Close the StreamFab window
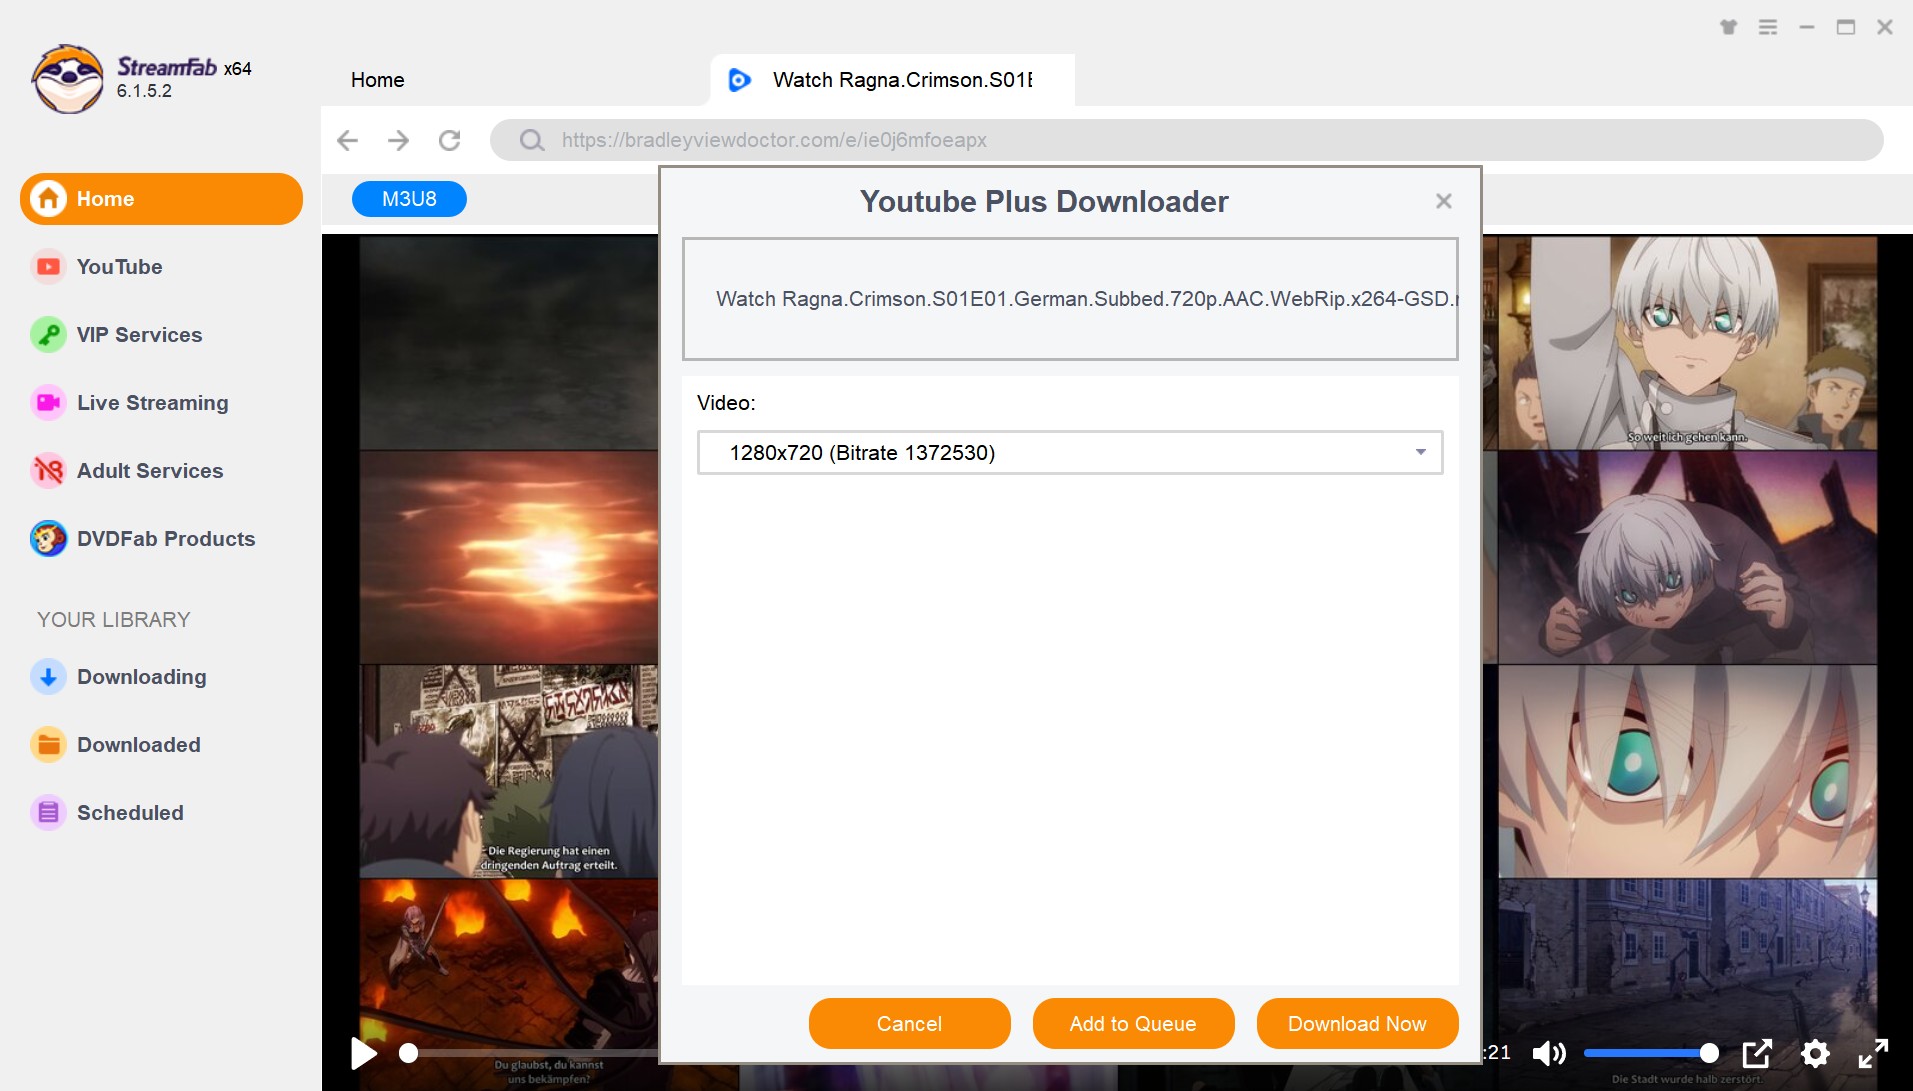This screenshot has width=1913, height=1091. click(x=1885, y=28)
